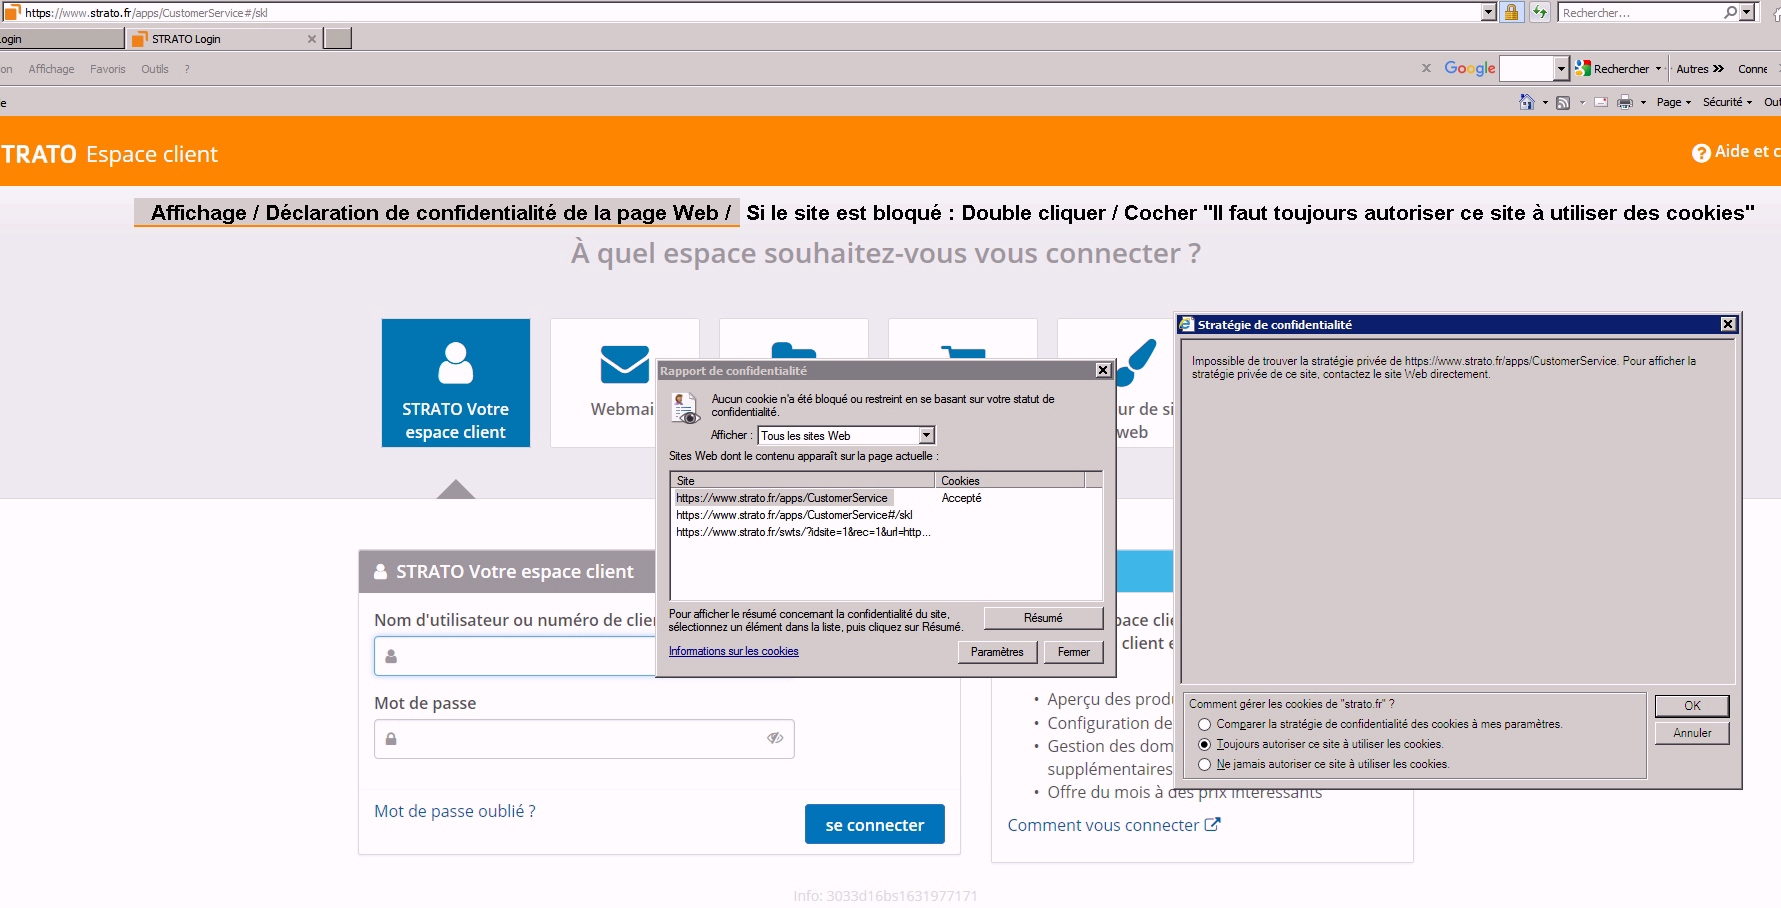Click the Paramètres button
1781x908 pixels.
[997, 652]
